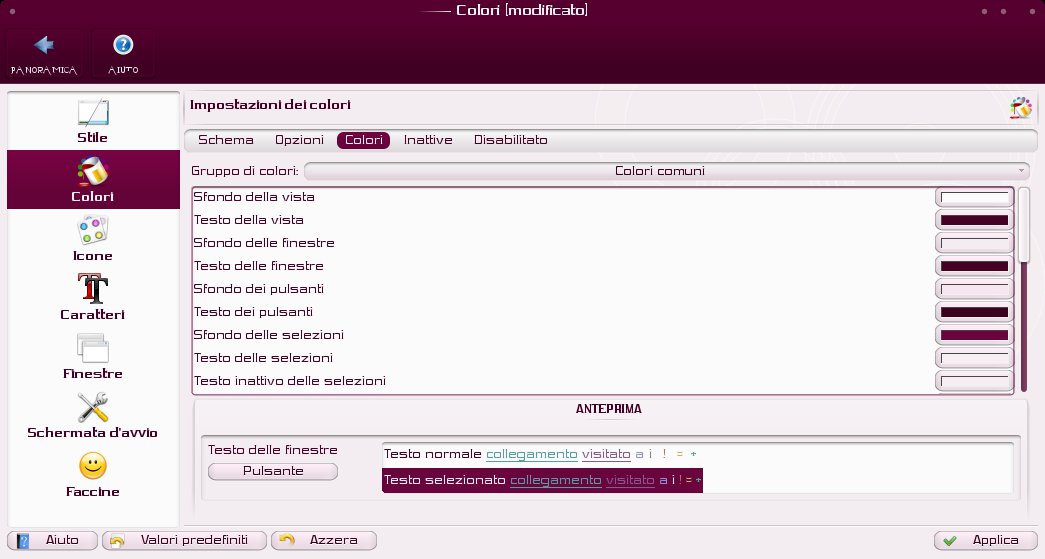Click 'collegamento' link in Testo selezionato preview
Viewport: 1045px width, 559px height.
pos(556,480)
